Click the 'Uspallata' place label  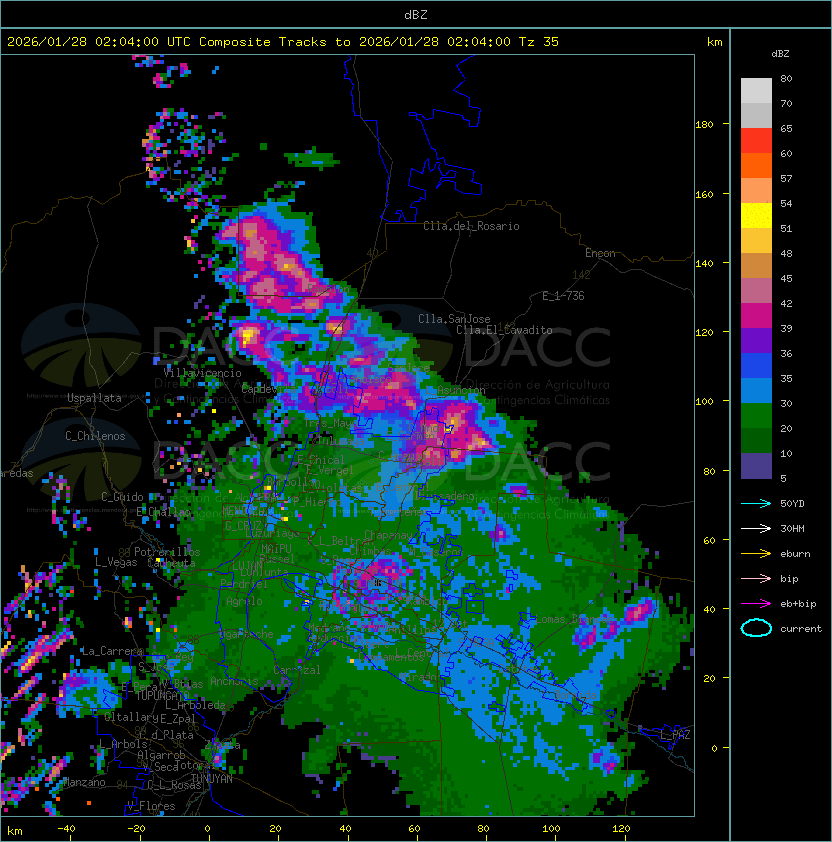(x=94, y=398)
